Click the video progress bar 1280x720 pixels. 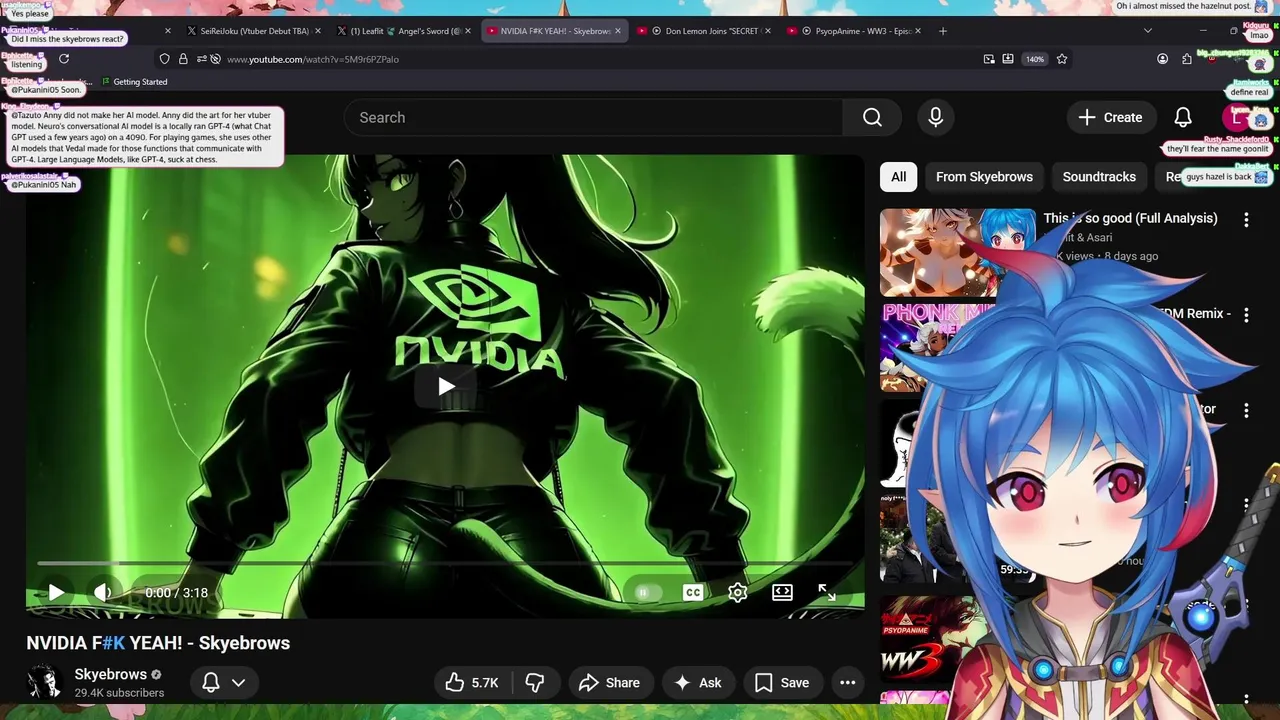coord(446,563)
